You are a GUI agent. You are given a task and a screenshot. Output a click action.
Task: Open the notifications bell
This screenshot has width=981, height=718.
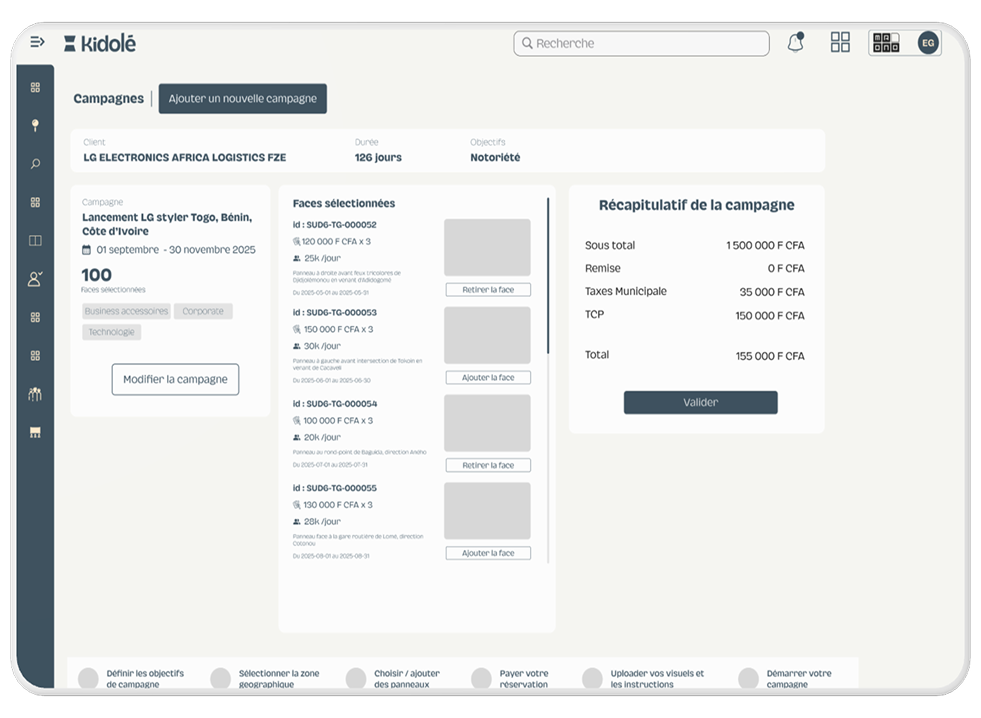click(795, 43)
